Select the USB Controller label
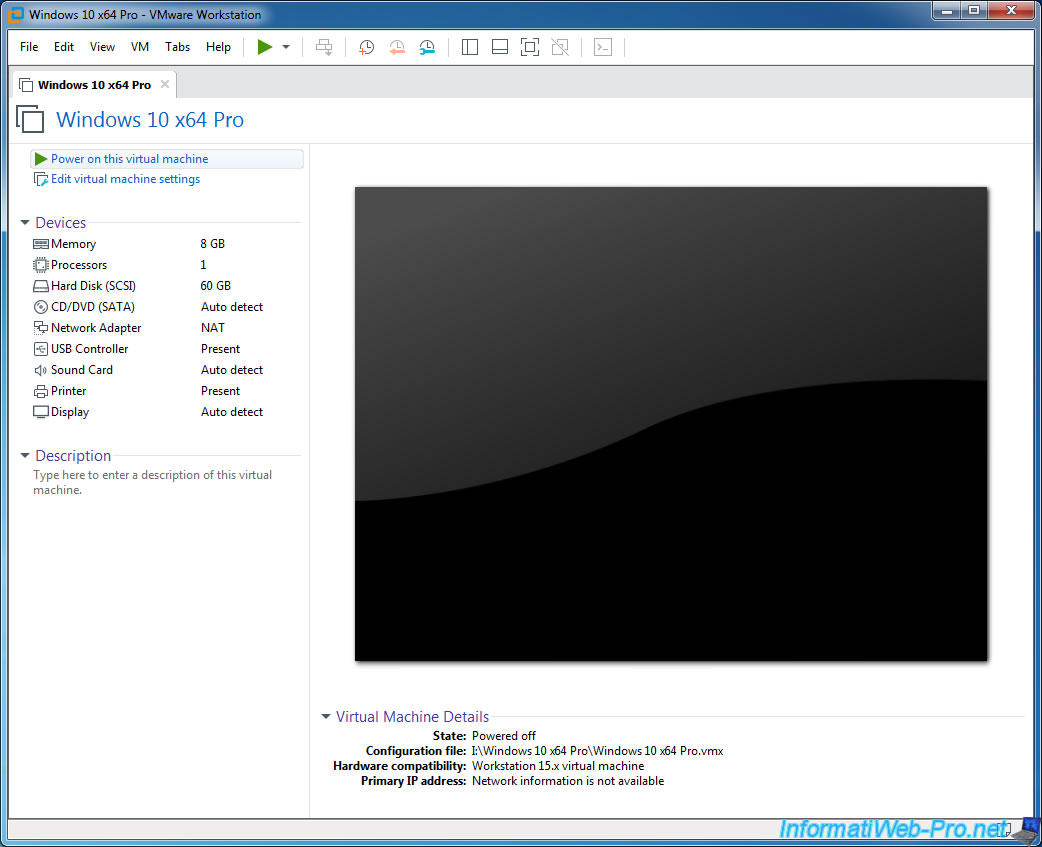 tap(89, 349)
